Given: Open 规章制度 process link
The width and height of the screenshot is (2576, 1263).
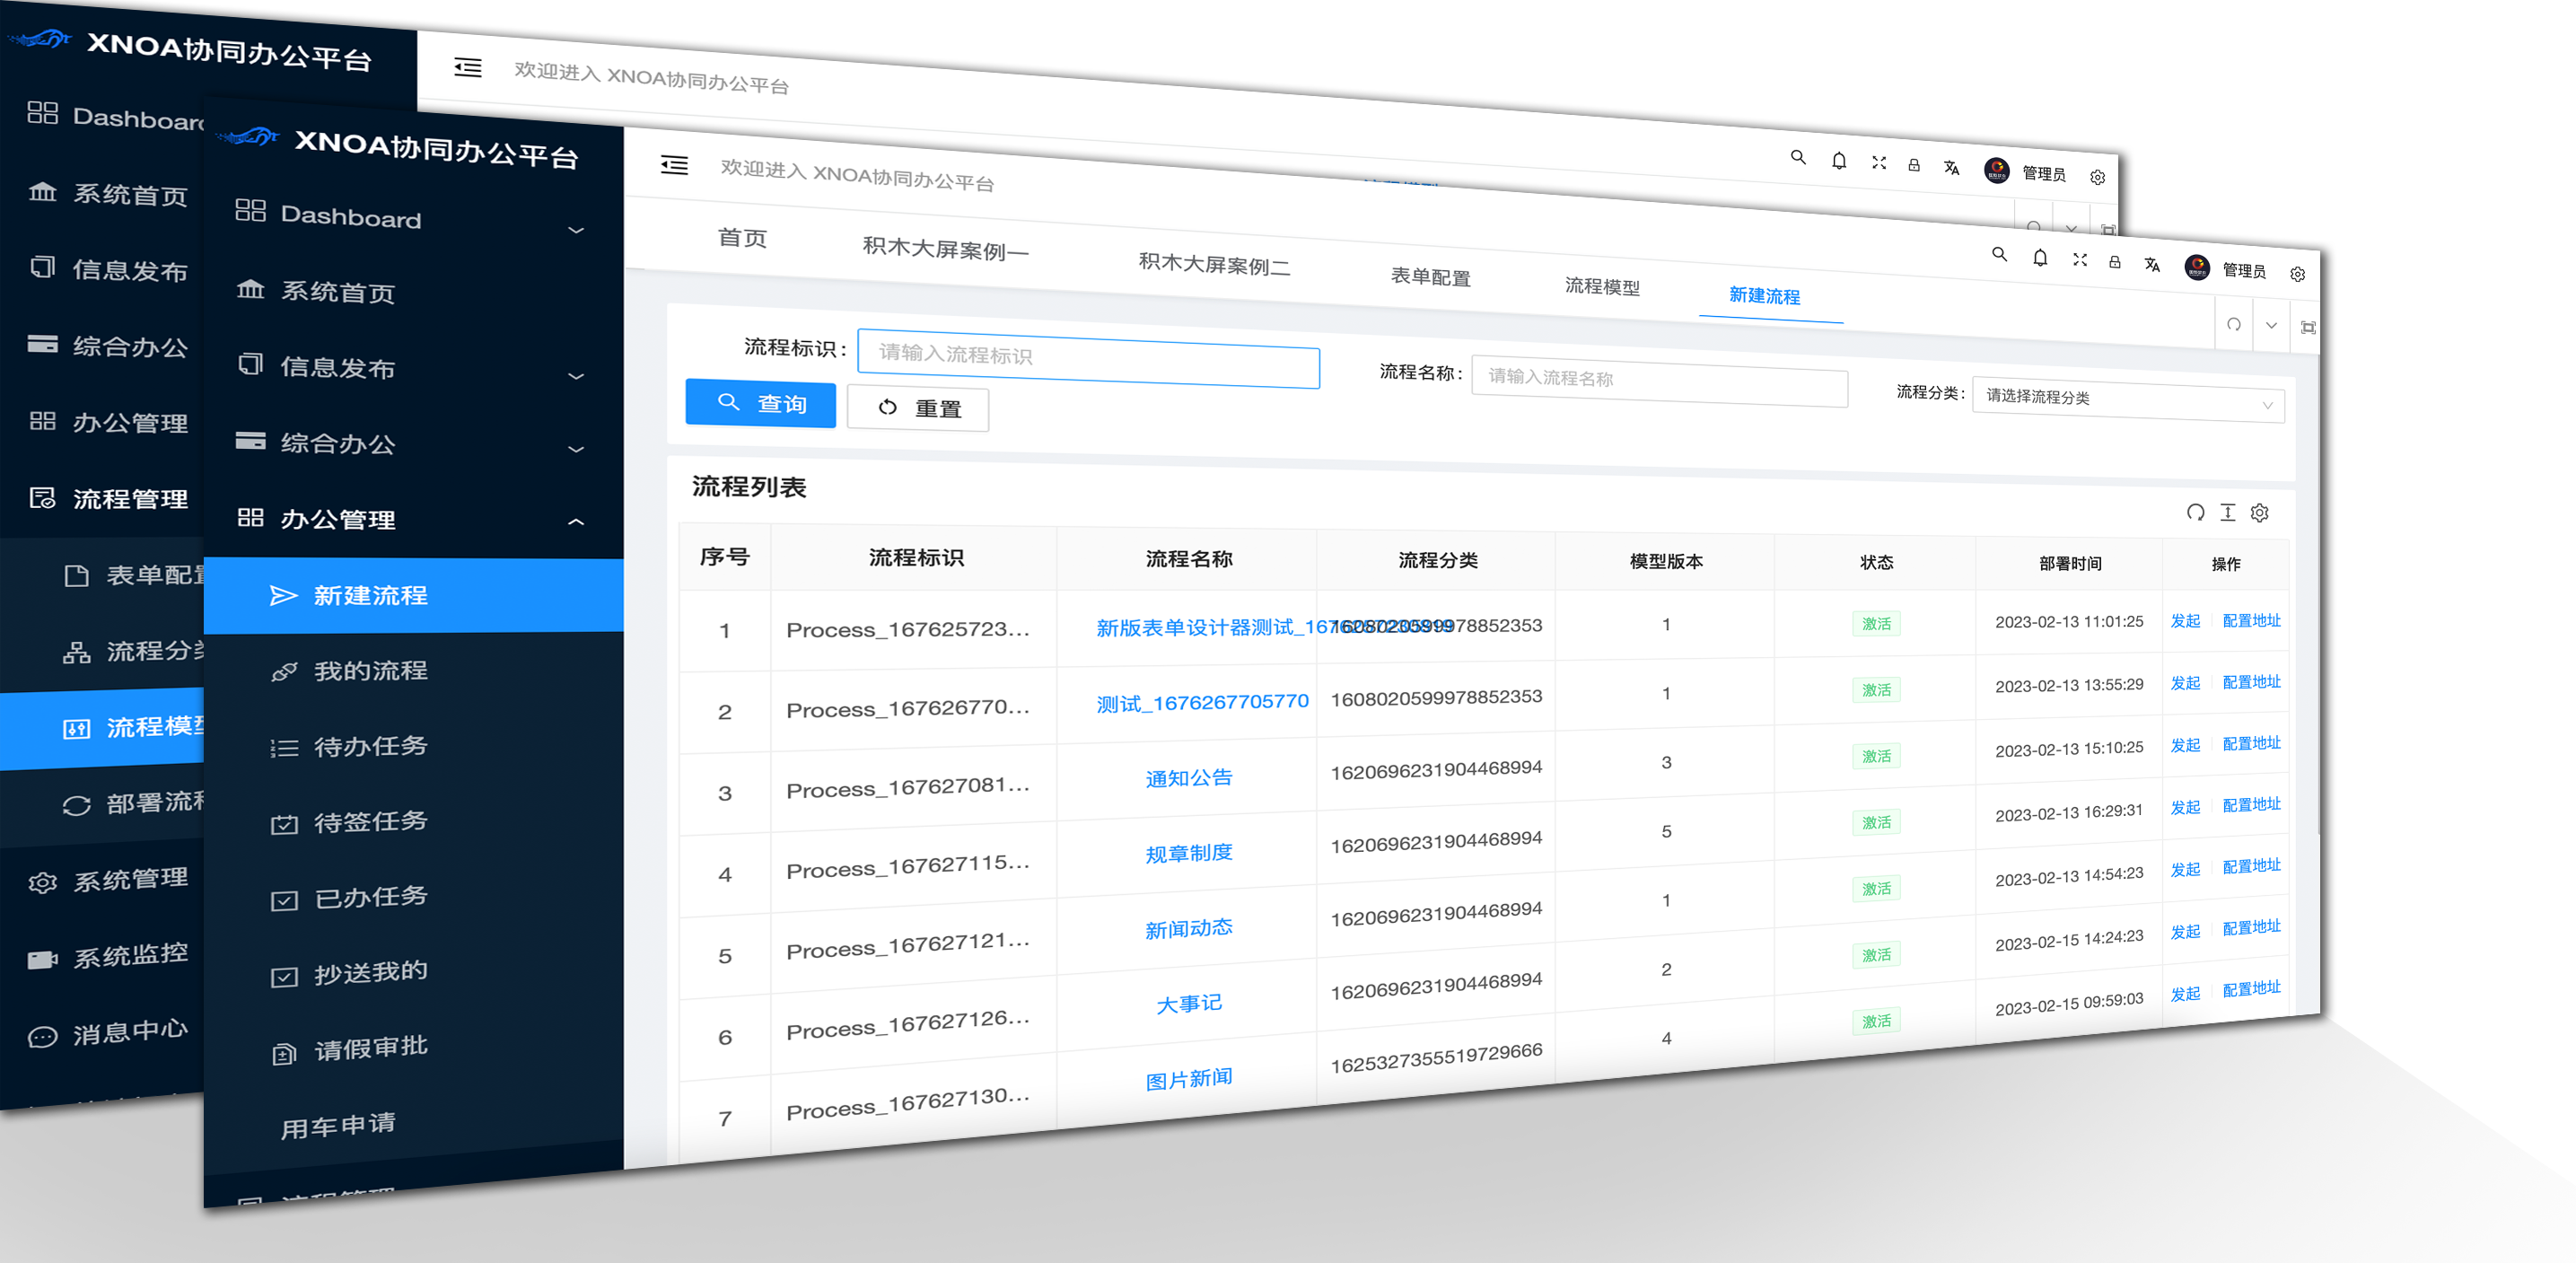Looking at the screenshot, I should click(1188, 853).
